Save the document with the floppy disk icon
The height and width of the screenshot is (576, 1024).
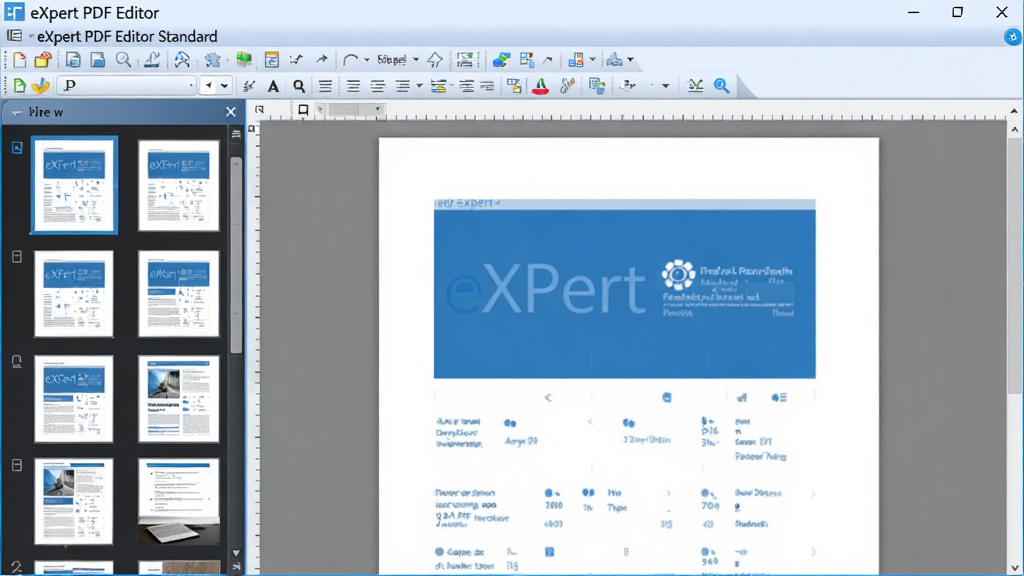(97, 60)
